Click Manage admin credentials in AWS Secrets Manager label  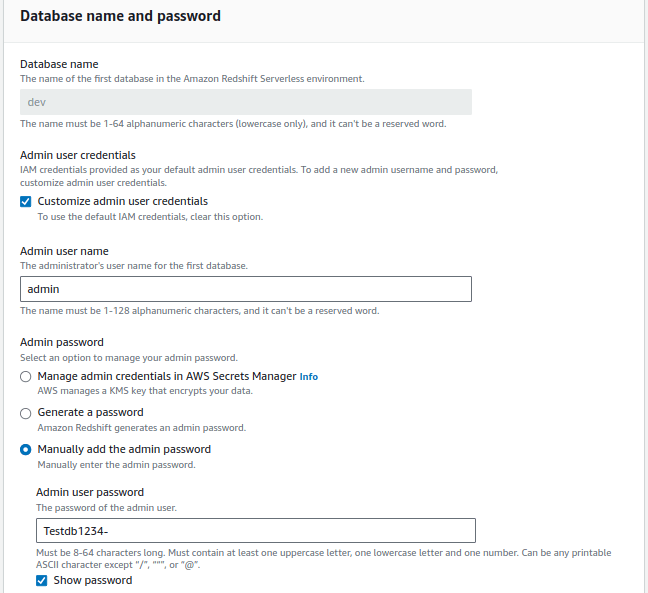point(166,376)
